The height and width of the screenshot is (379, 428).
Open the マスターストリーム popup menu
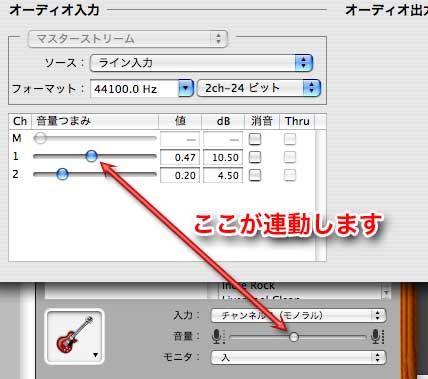click(128, 39)
